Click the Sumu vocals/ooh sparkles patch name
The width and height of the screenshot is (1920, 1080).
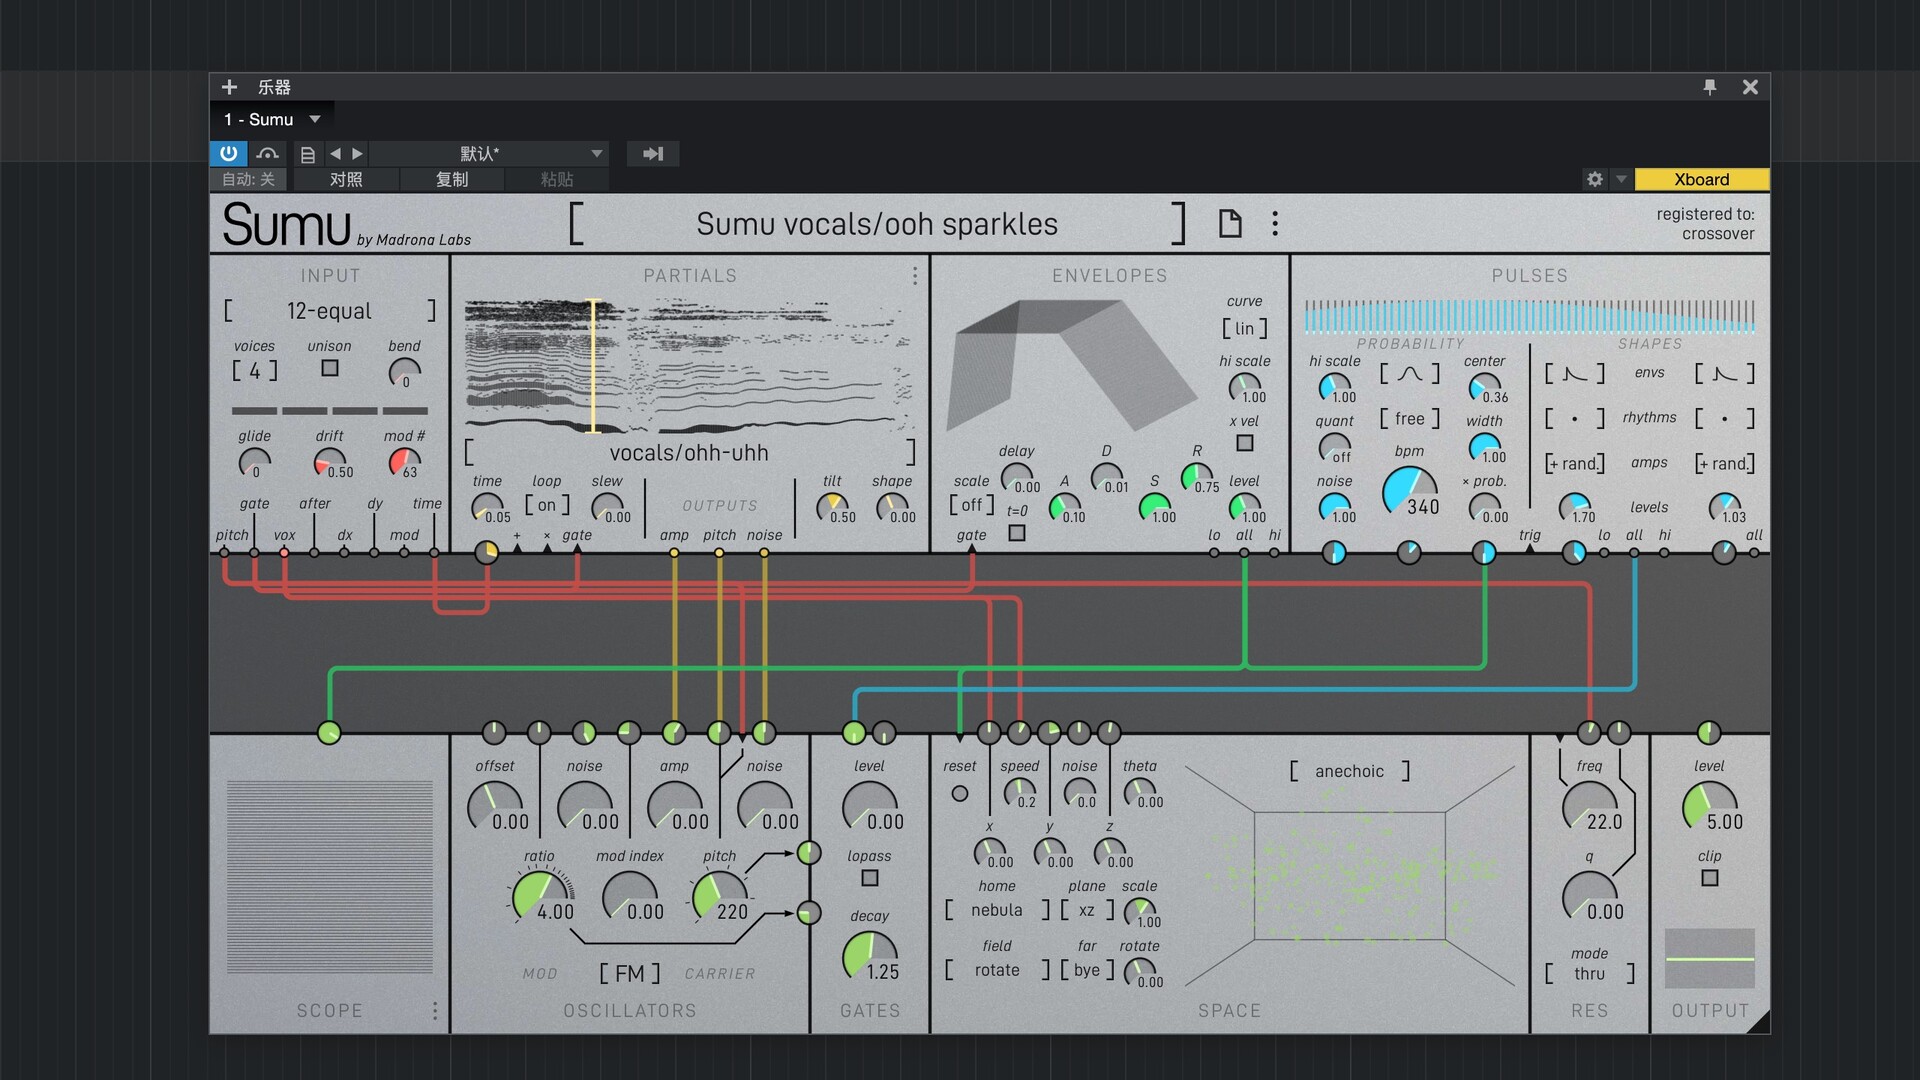(x=877, y=224)
